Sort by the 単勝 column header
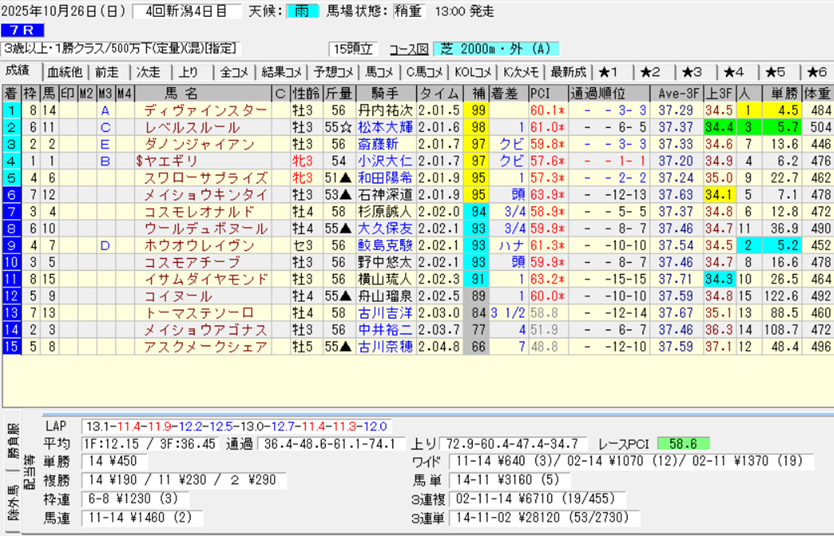The width and height of the screenshot is (834, 536). [x=782, y=93]
